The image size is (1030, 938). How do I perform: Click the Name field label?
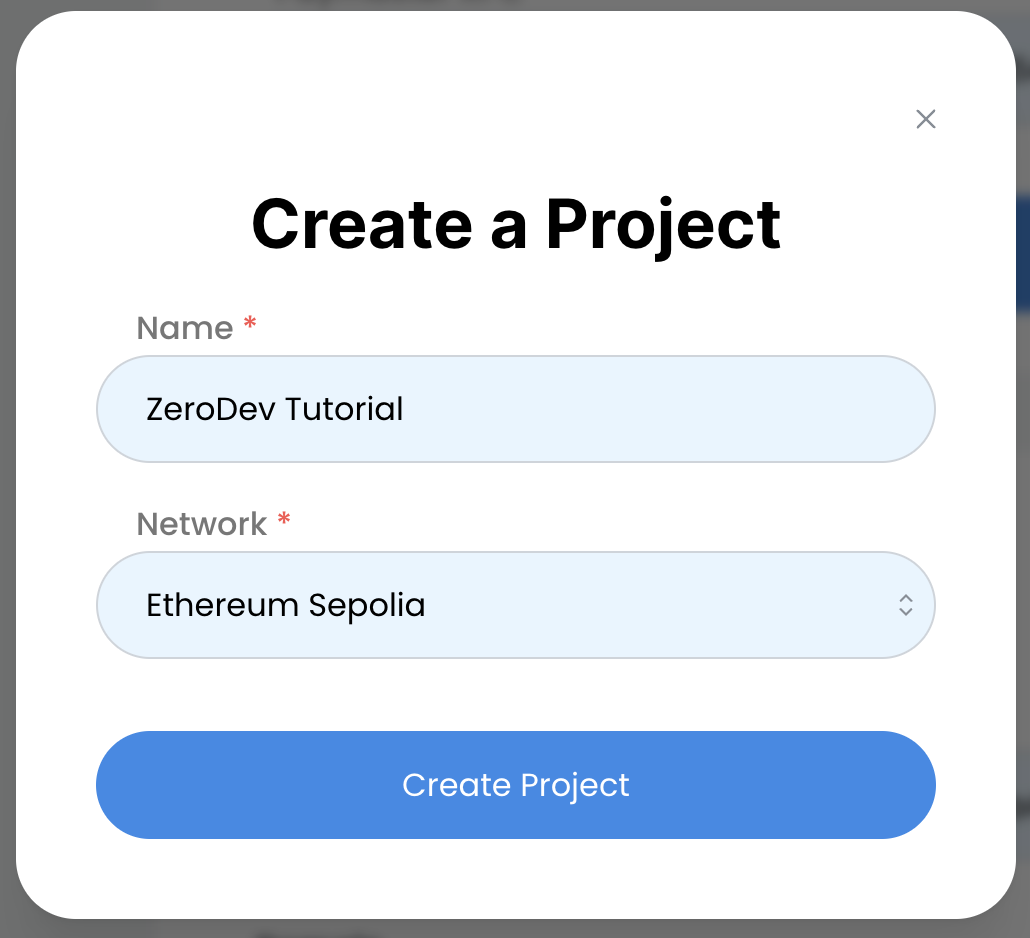[x=184, y=328]
